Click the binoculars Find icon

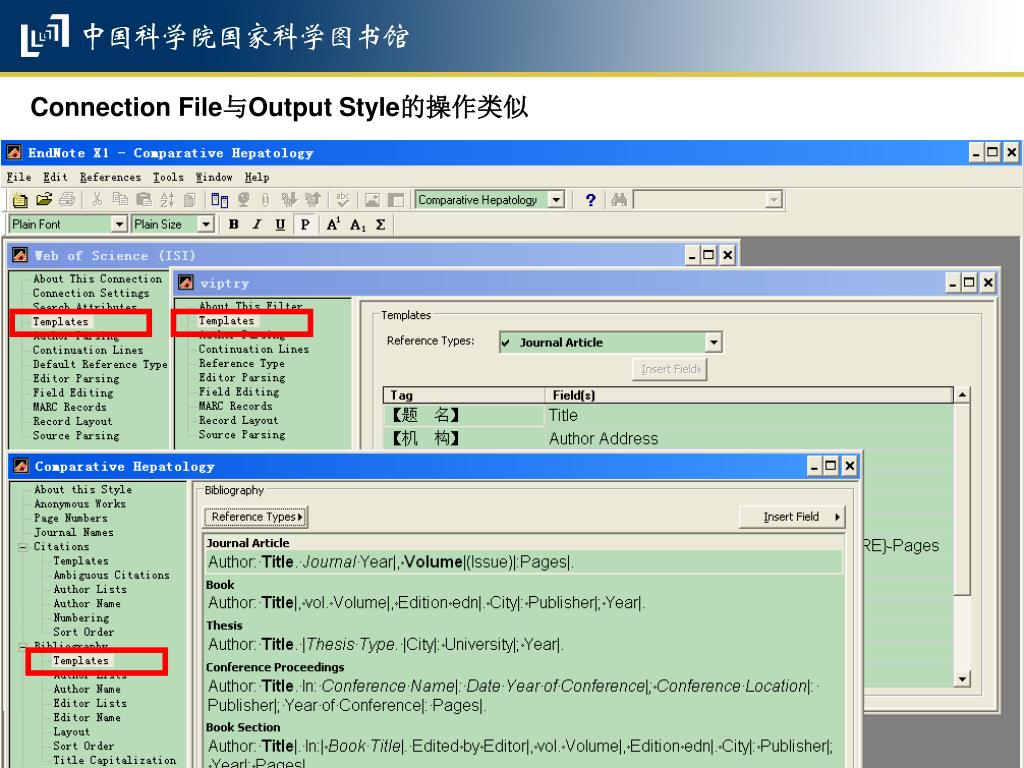click(619, 200)
